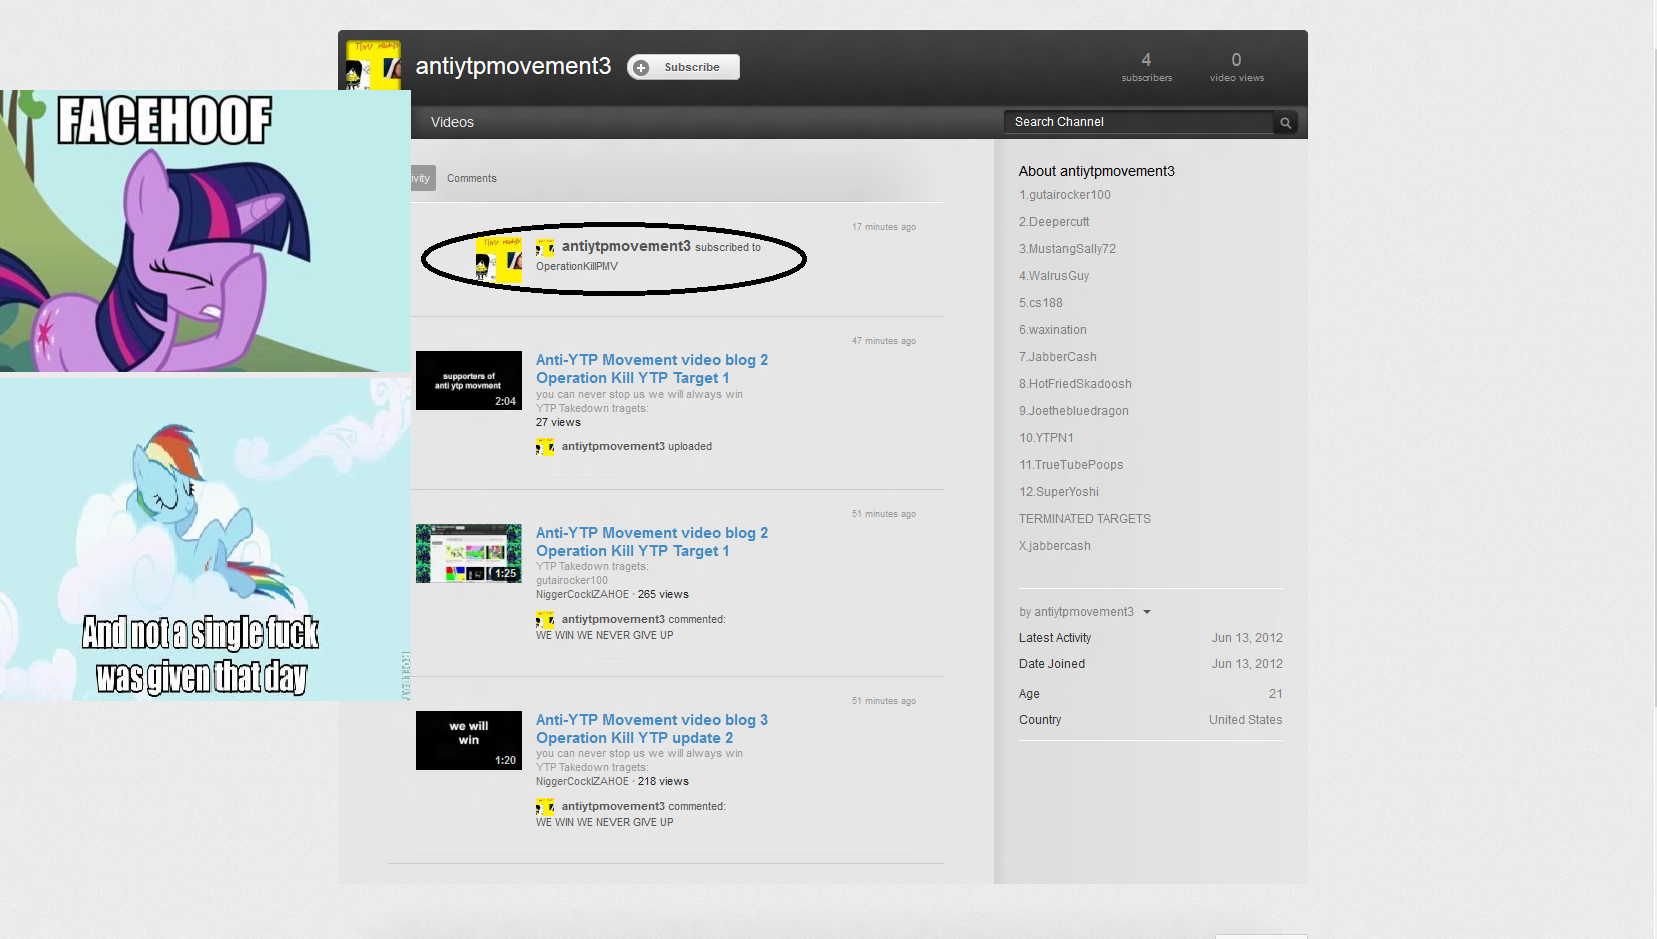
Task: Click '51 minutes ago' above the 1:25 video
Action: [884, 514]
